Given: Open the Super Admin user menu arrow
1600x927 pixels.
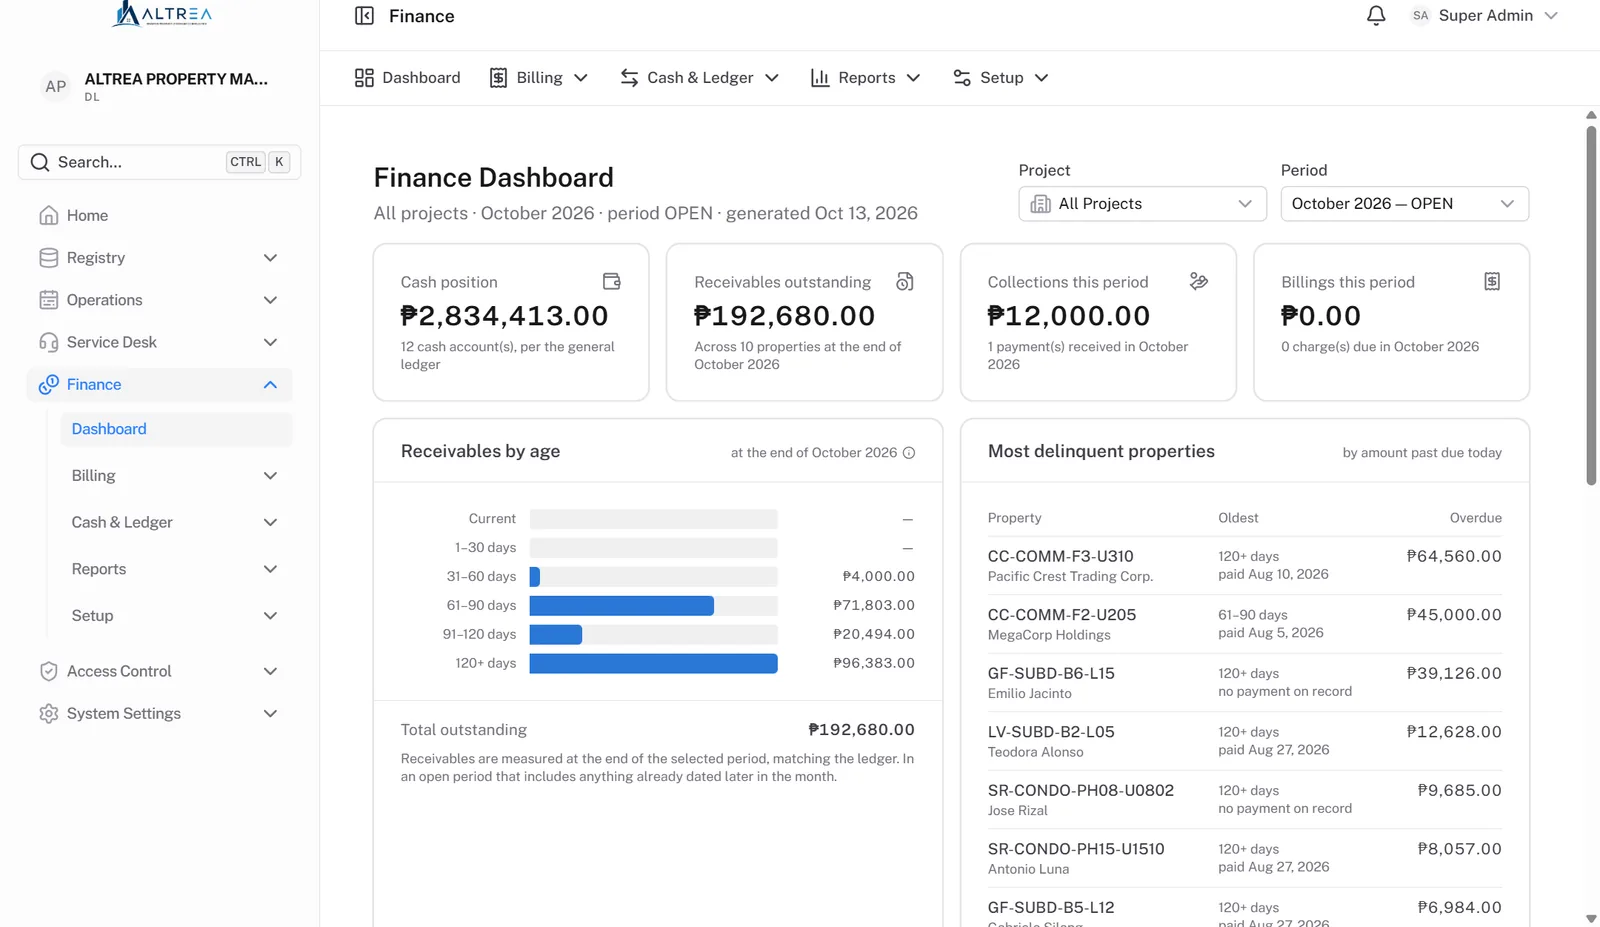Looking at the screenshot, I should 1551,16.
